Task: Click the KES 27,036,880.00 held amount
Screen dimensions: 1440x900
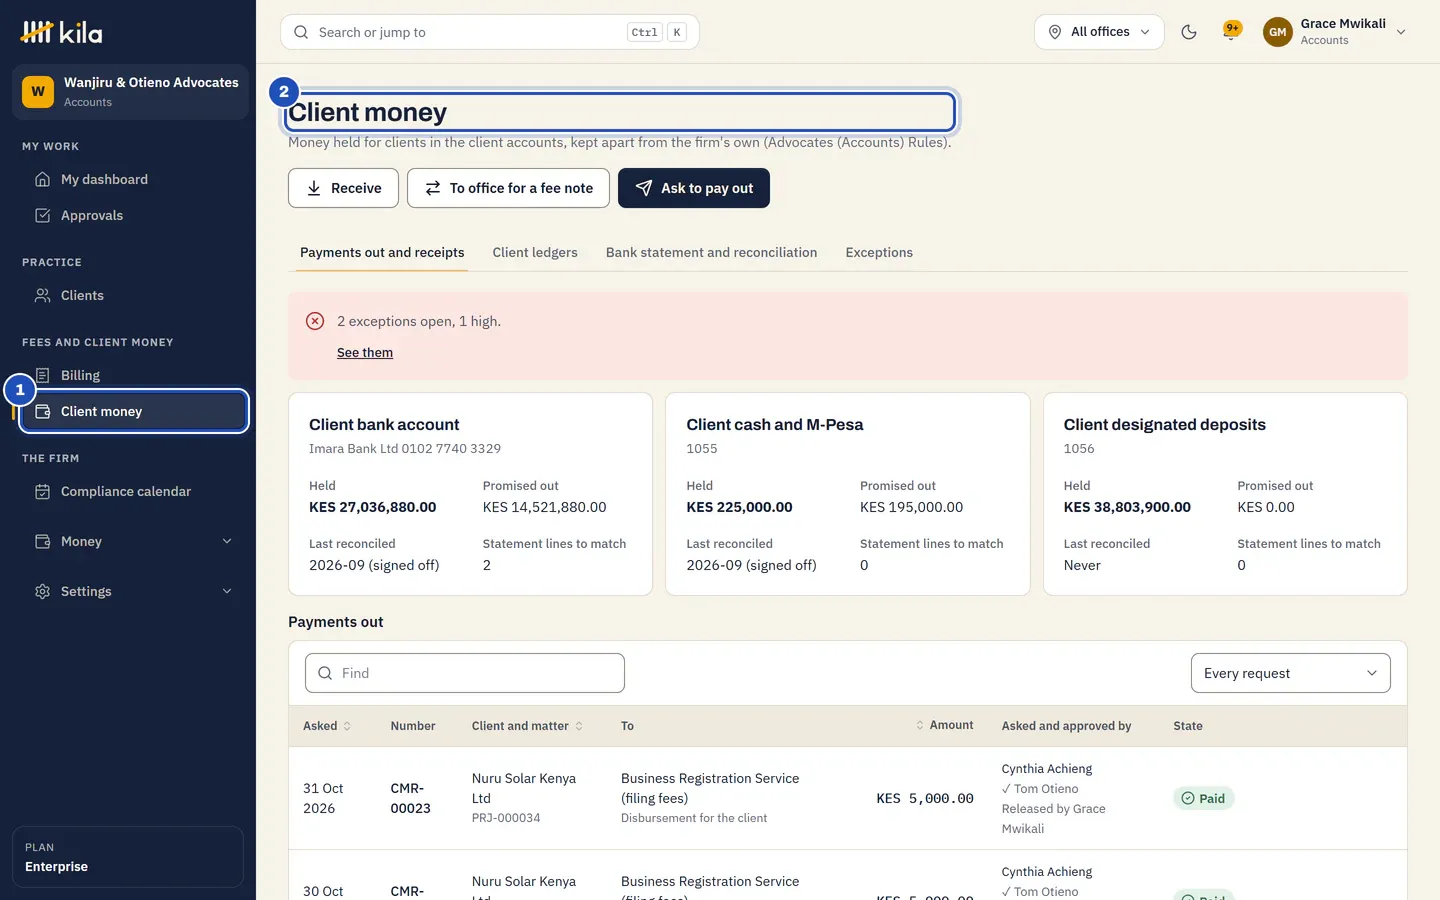Action: click(x=373, y=507)
